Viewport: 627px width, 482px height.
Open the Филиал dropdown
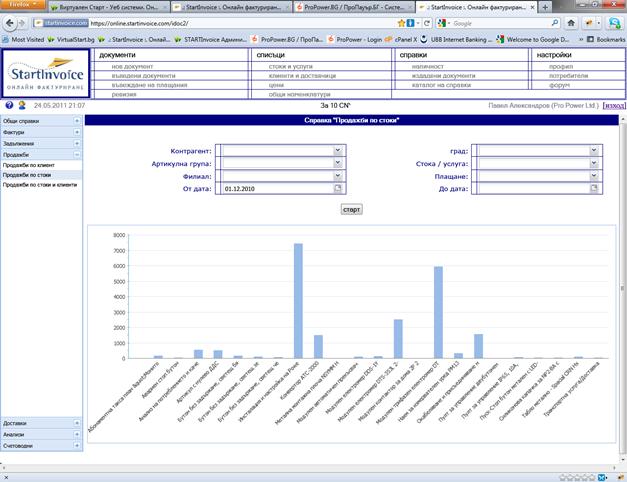click(337, 176)
